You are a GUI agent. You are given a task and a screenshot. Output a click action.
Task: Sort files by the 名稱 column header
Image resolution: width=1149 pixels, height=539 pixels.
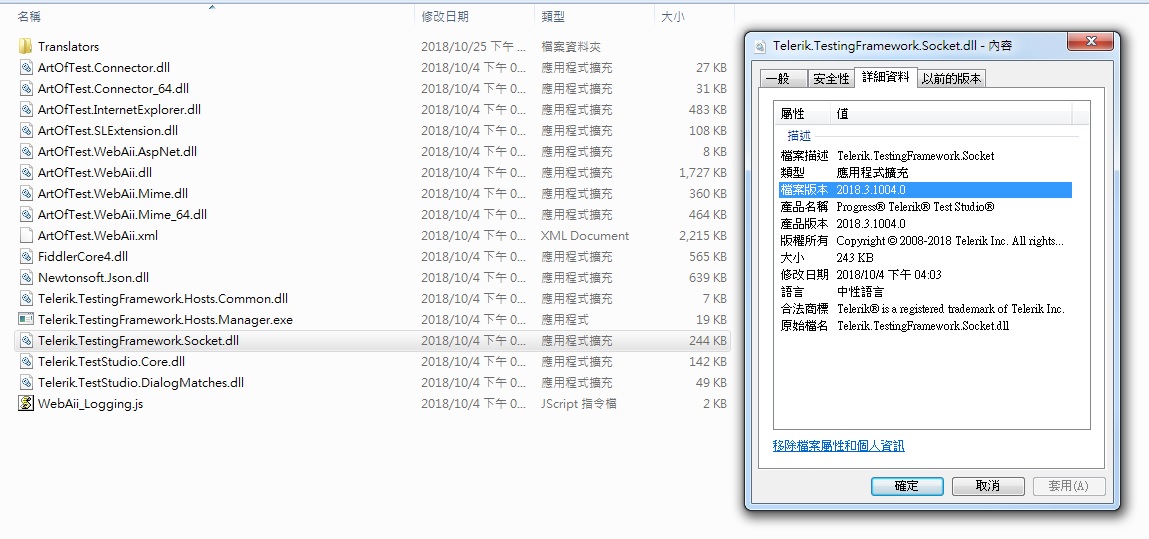pos(29,17)
